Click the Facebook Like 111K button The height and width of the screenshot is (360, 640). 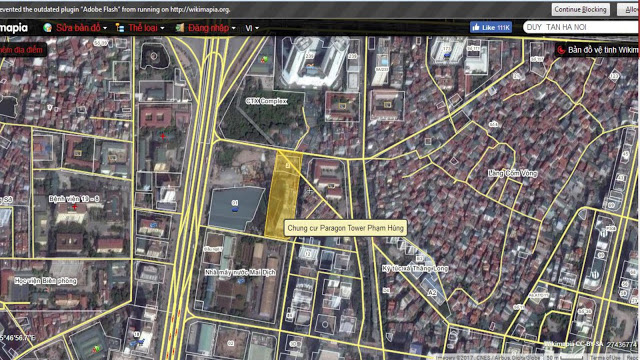pyautogui.click(x=491, y=27)
